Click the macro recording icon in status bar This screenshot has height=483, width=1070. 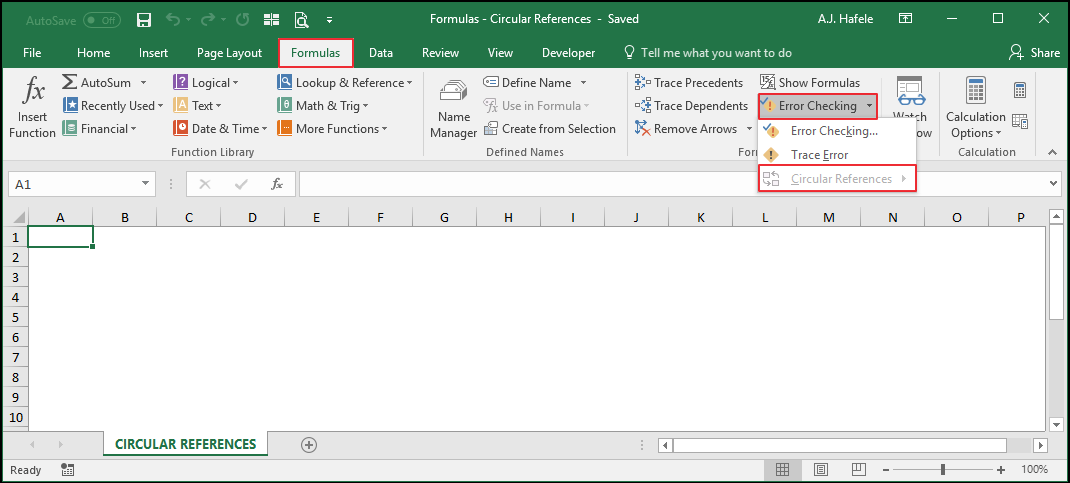[x=68, y=469]
